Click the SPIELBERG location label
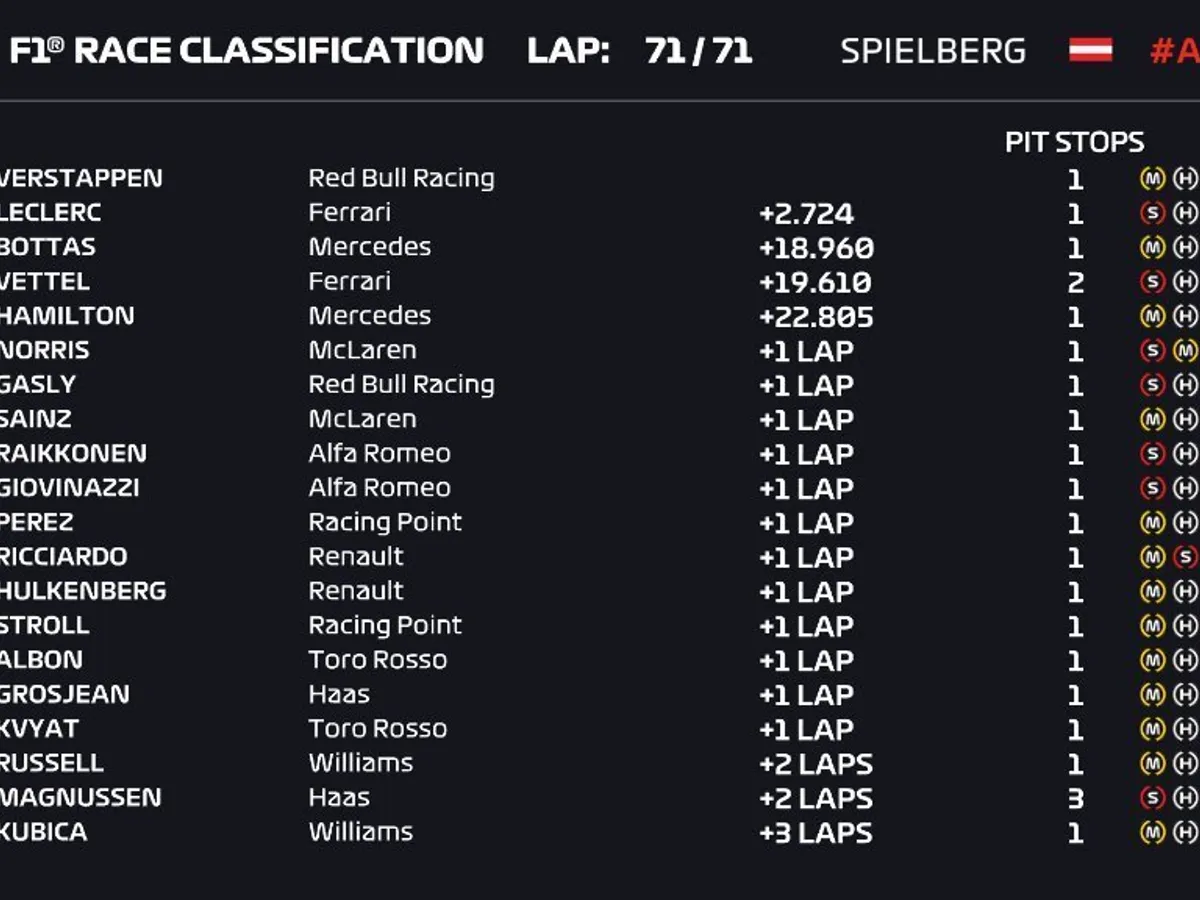The height and width of the screenshot is (900, 1200). (932, 51)
